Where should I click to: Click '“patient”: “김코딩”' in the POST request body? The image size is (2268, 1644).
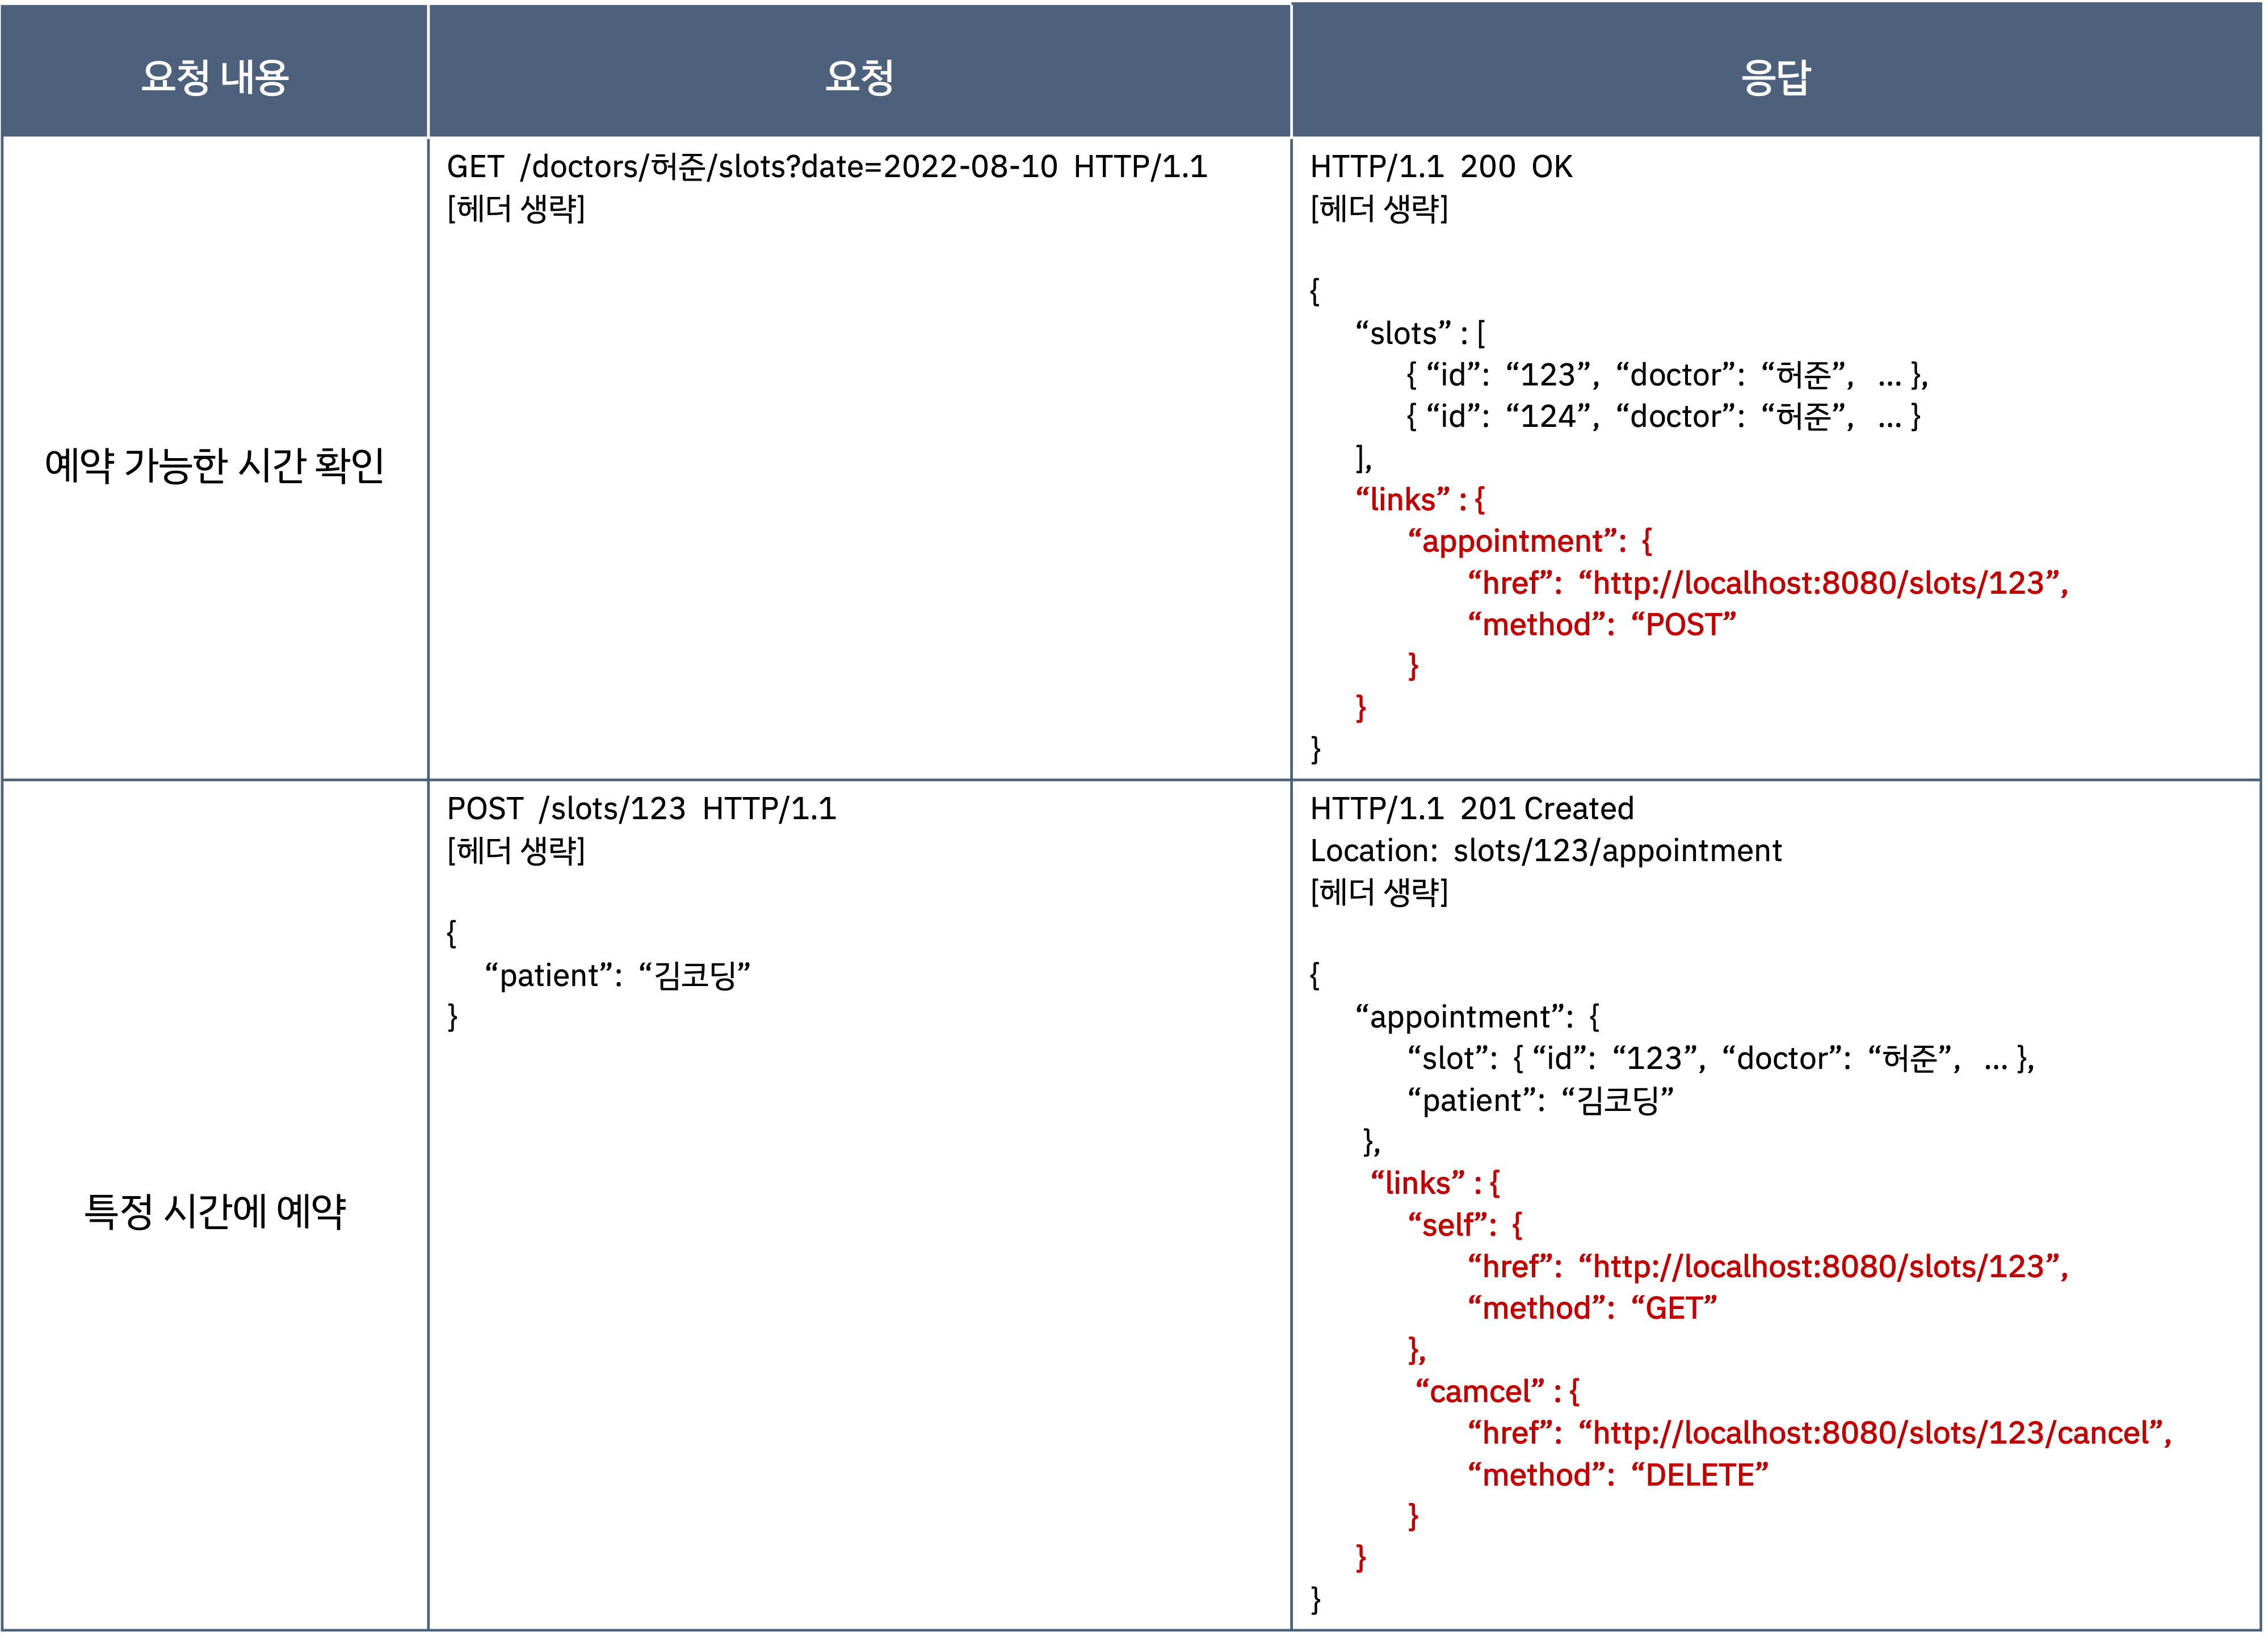pyautogui.click(x=618, y=975)
